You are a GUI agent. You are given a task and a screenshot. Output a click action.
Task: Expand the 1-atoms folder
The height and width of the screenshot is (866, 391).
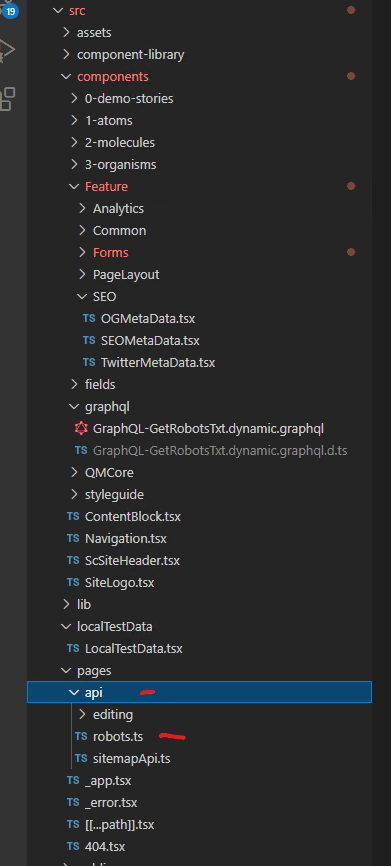tap(74, 120)
